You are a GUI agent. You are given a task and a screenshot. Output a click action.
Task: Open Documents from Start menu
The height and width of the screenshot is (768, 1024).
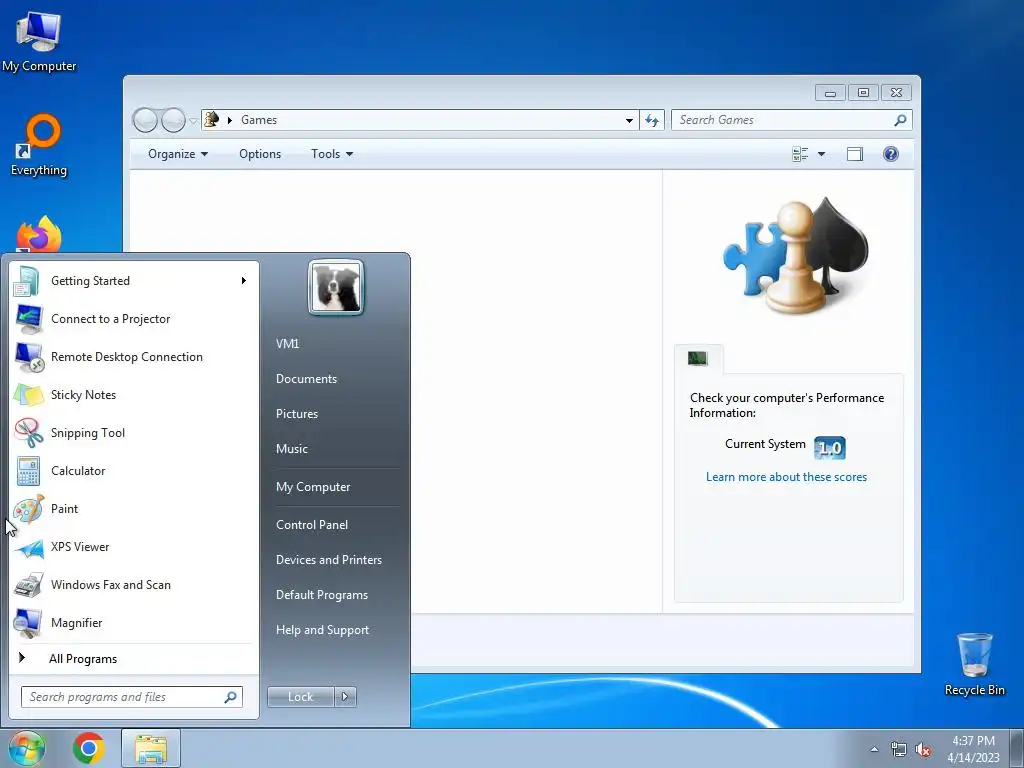tap(306, 379)
